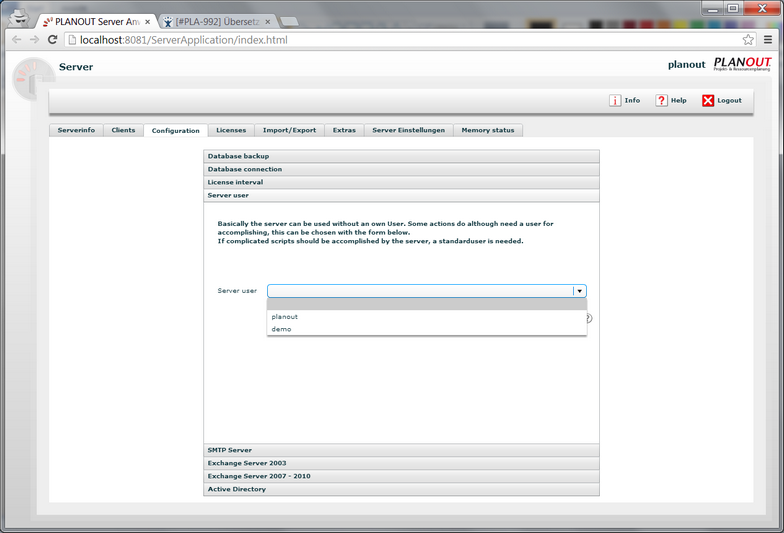This screenshot has width=784, height=533.
Task: Select the Configuration tab
Action: pyautogui.click(x=176, y=130)
